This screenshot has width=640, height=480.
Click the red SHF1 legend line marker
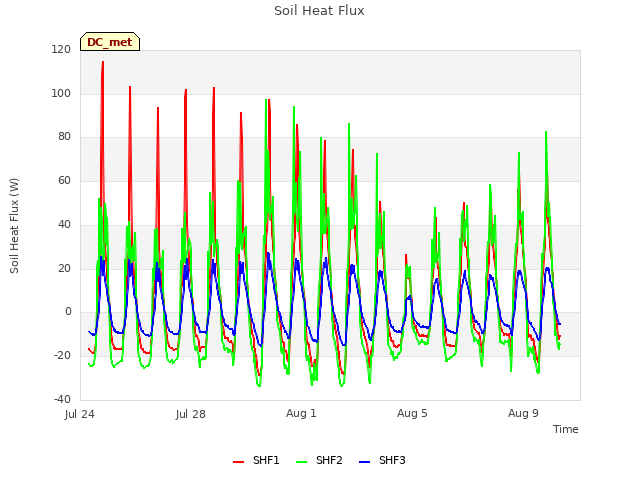coord(238,461)
